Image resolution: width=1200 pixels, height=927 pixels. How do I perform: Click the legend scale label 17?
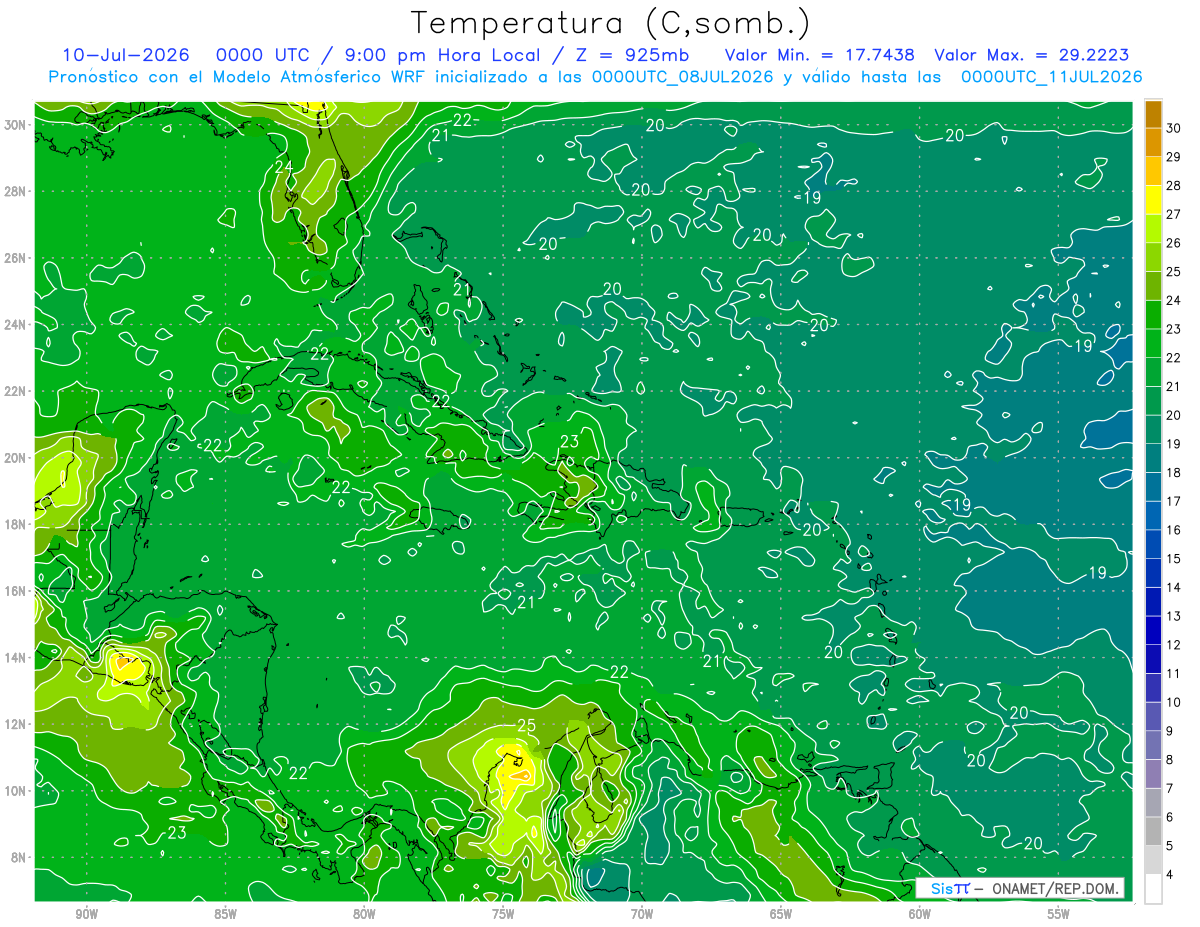click(1174, 501)
